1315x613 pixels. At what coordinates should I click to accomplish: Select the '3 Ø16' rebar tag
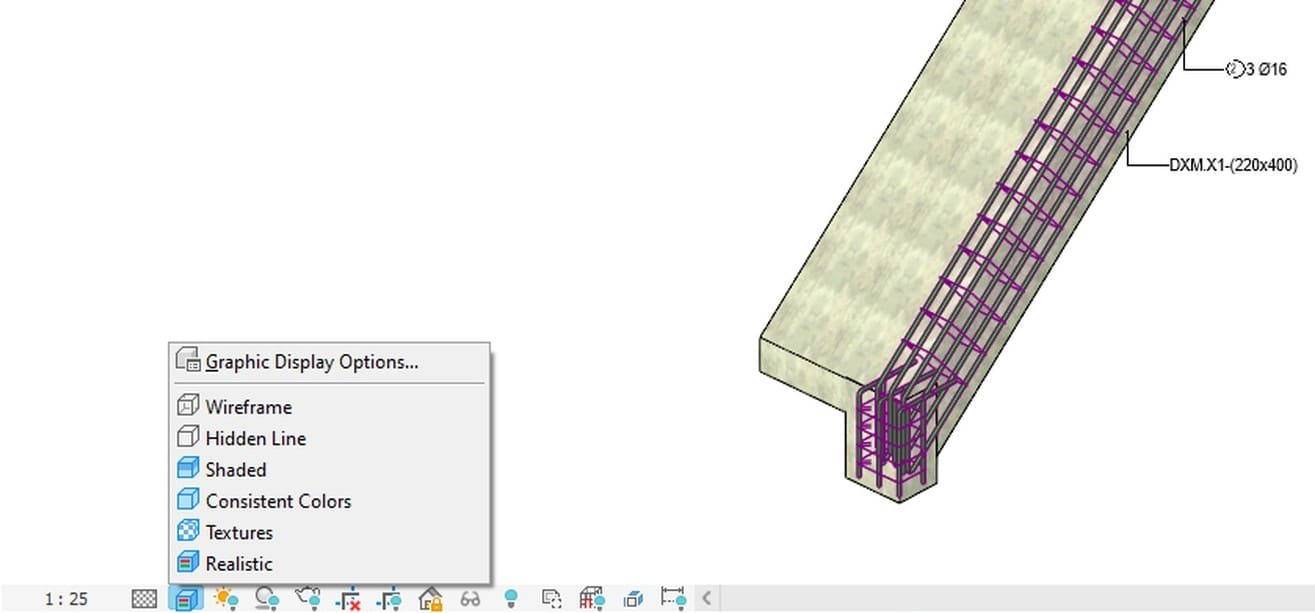pos(1258,70)
